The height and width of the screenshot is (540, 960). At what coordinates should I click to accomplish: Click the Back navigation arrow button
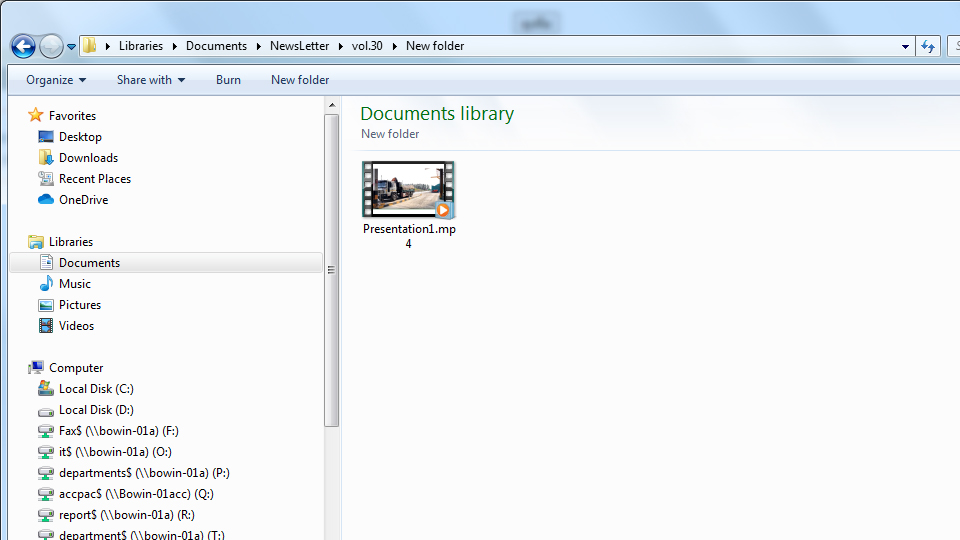pos(23,46)
